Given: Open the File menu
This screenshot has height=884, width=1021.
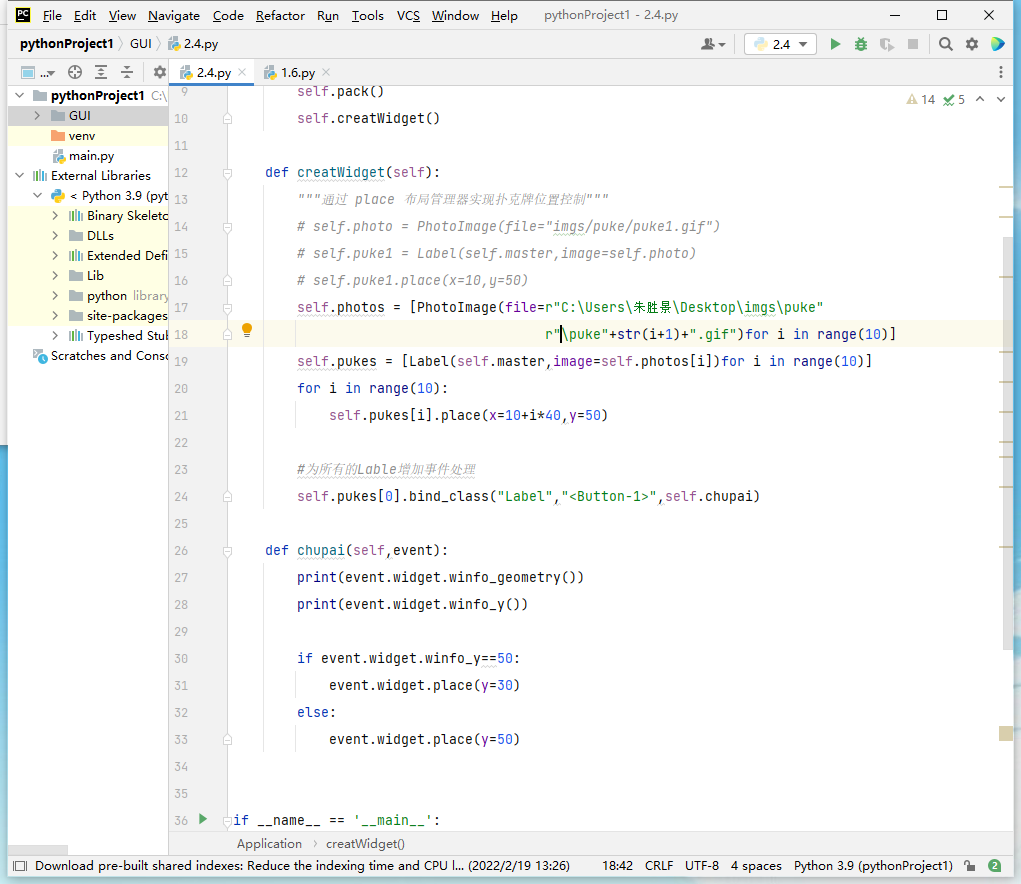Looking at the screenshot, I should (52, 16).
